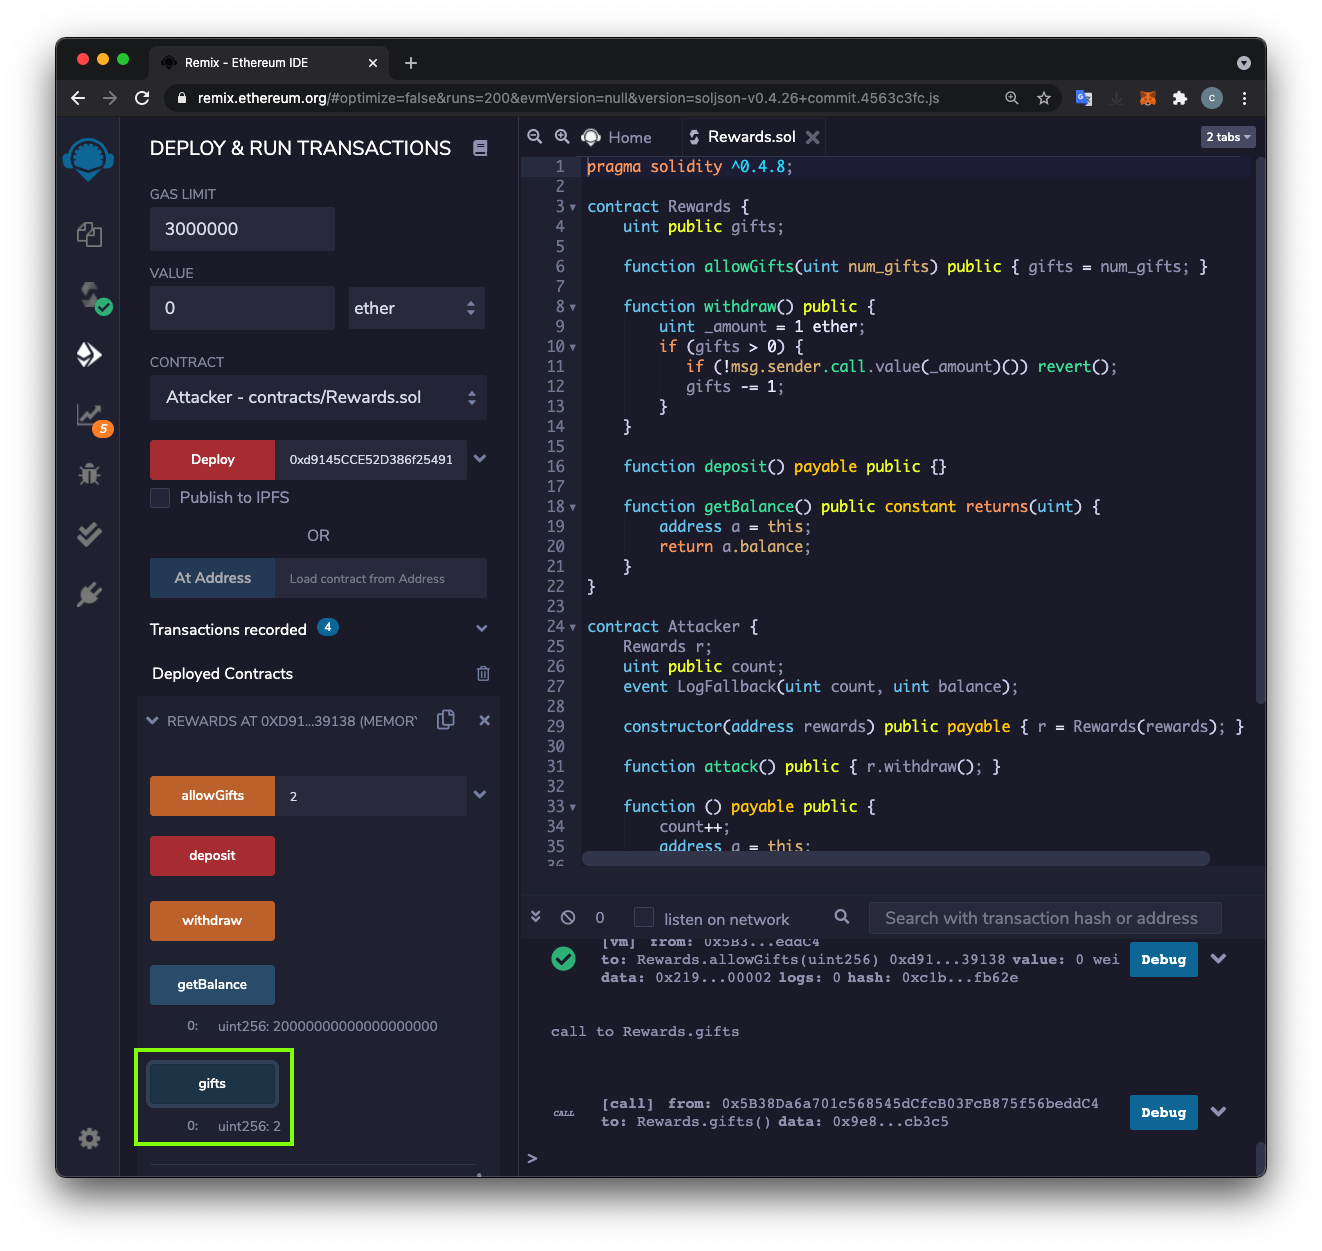The width and height of the screenshot is (1322, 1251).
Task: Open documentation icon beside Deploy & Run title
Action: click(x=480, y=148)
